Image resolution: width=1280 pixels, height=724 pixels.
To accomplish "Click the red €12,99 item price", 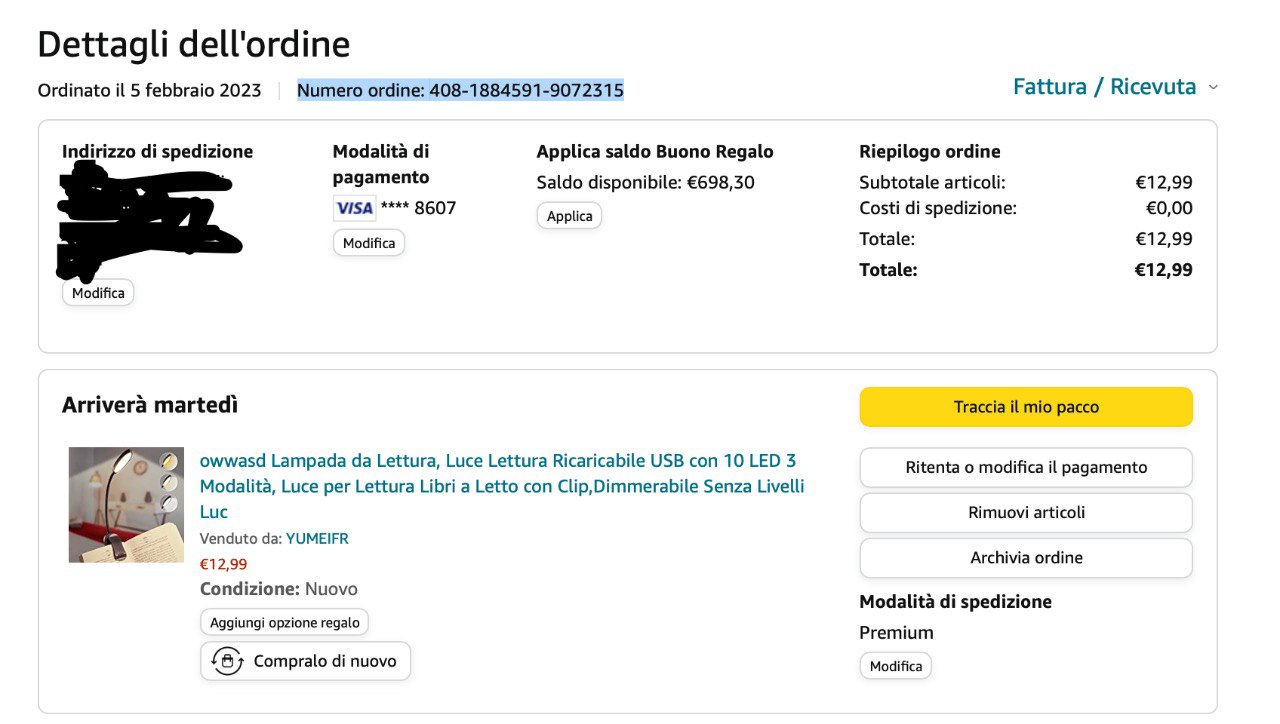I will [x=223, y=564].
